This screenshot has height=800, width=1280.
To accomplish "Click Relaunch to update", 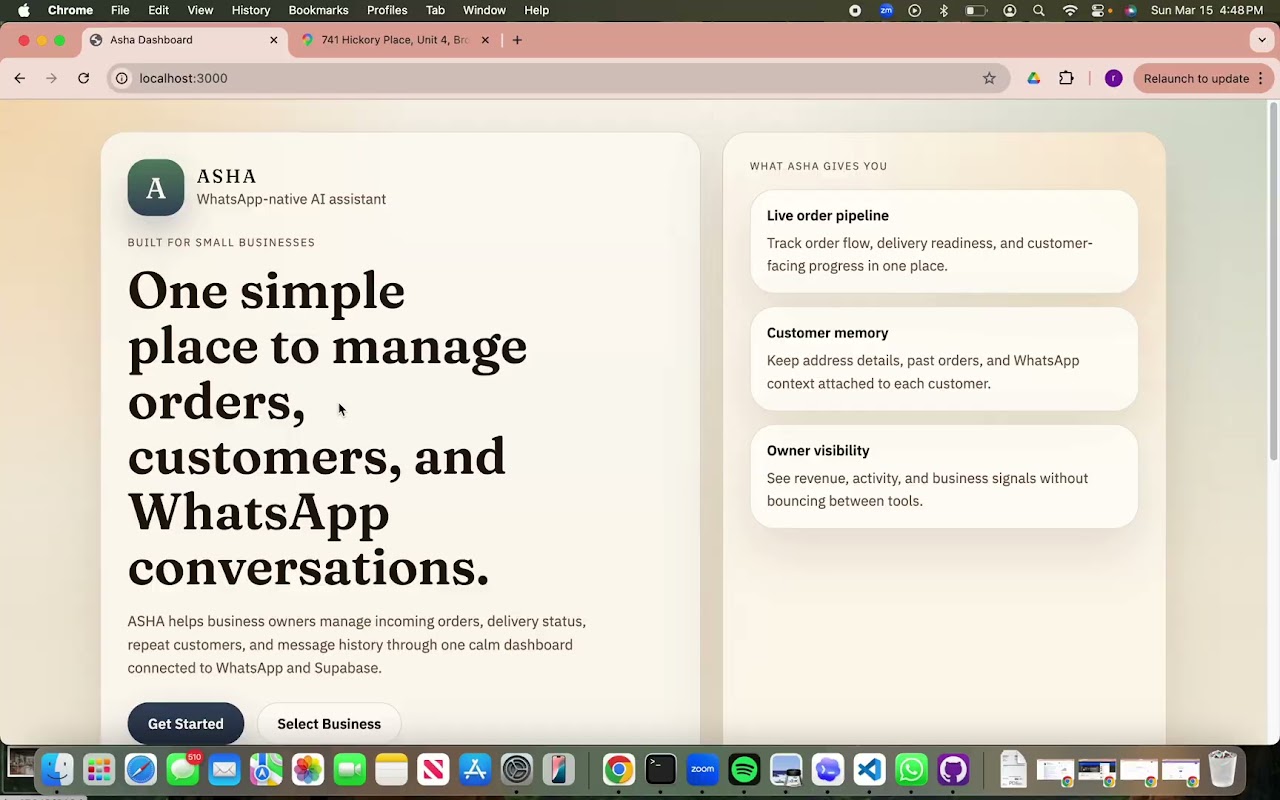I will tap(1196, 78).
